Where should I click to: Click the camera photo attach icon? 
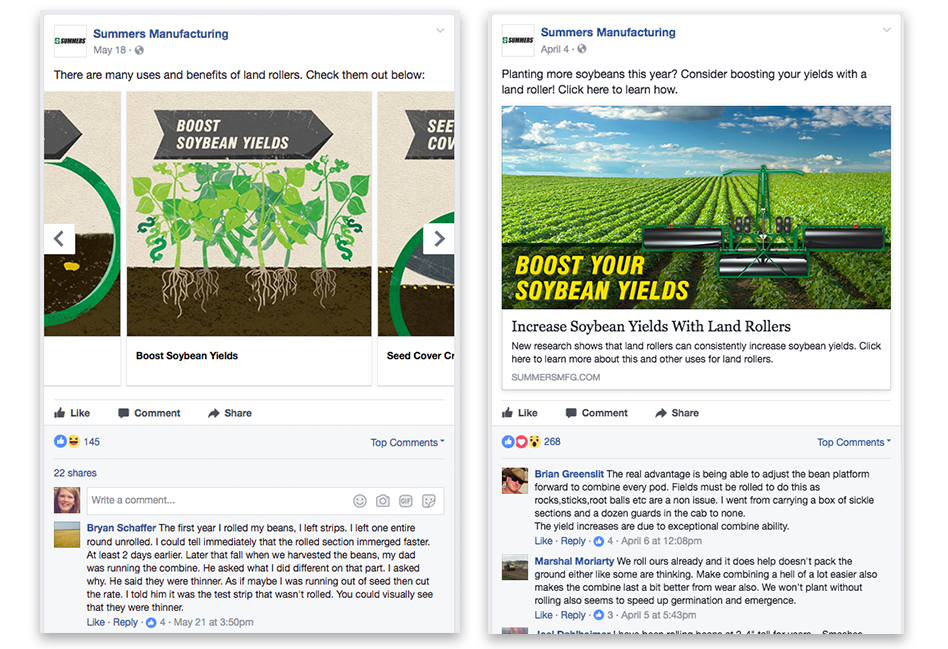click(383, 501)
